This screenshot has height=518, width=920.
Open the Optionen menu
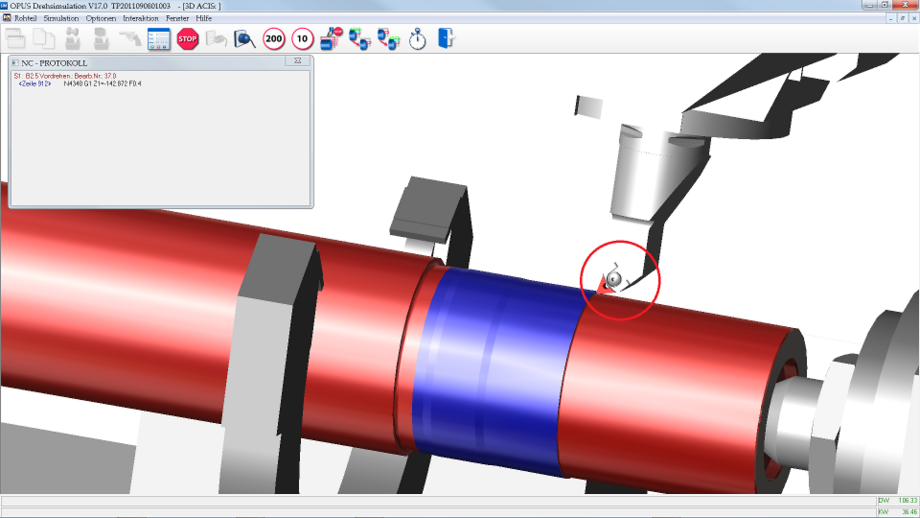100,18
